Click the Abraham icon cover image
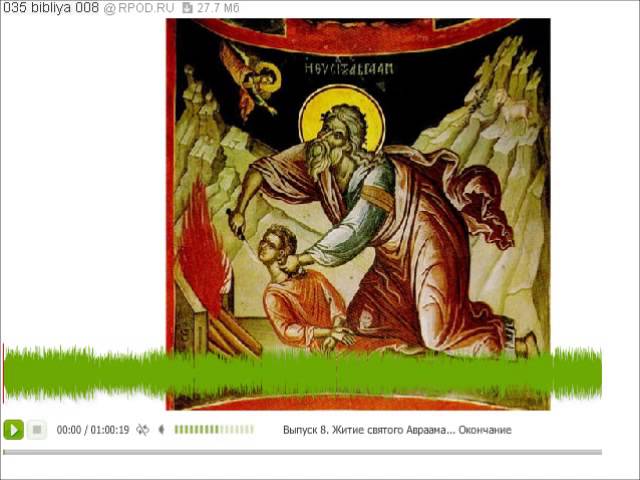This screenshot has height=480, width=640. (358, 214)
